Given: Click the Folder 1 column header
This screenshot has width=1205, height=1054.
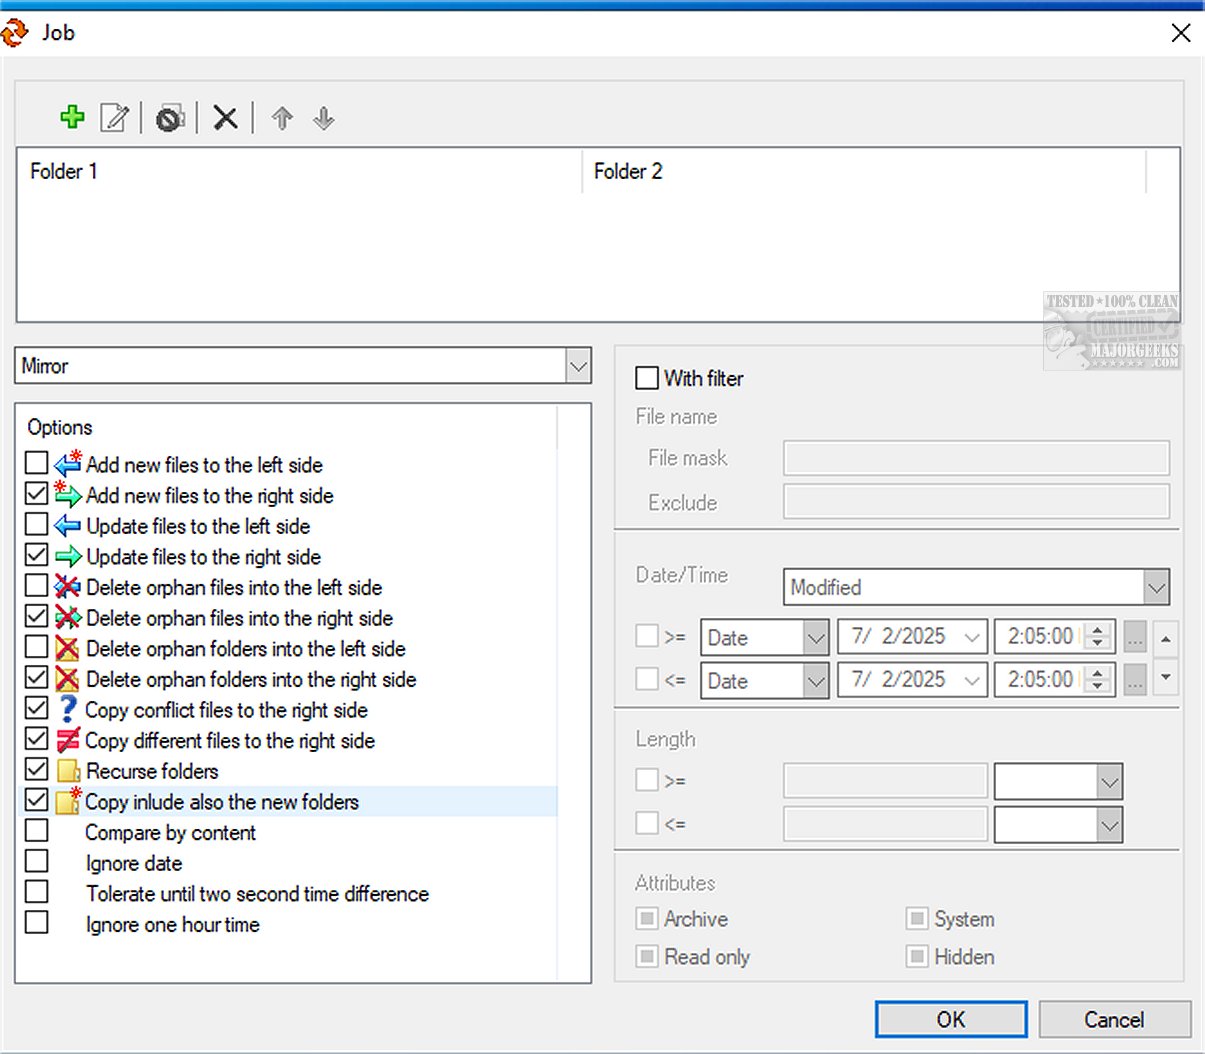Looking at the screenshot, I should click(x=64, y=172).
